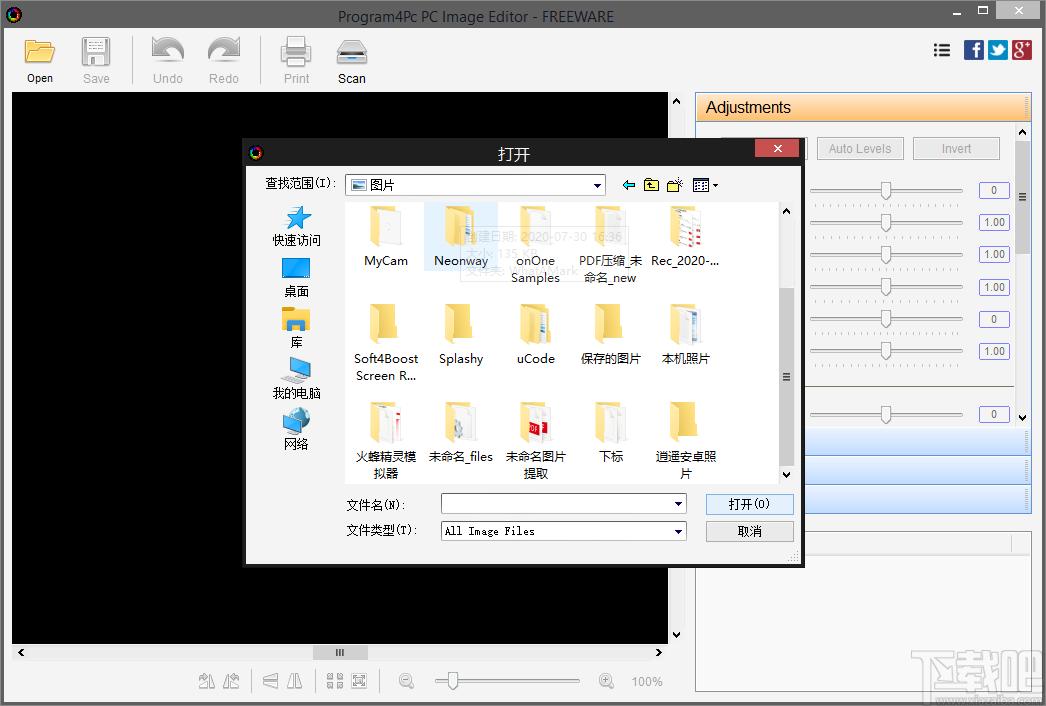This screenshot has height=706, width=1046.
Task: Click the back arrow in the open dialog
Action: [628, 185]
